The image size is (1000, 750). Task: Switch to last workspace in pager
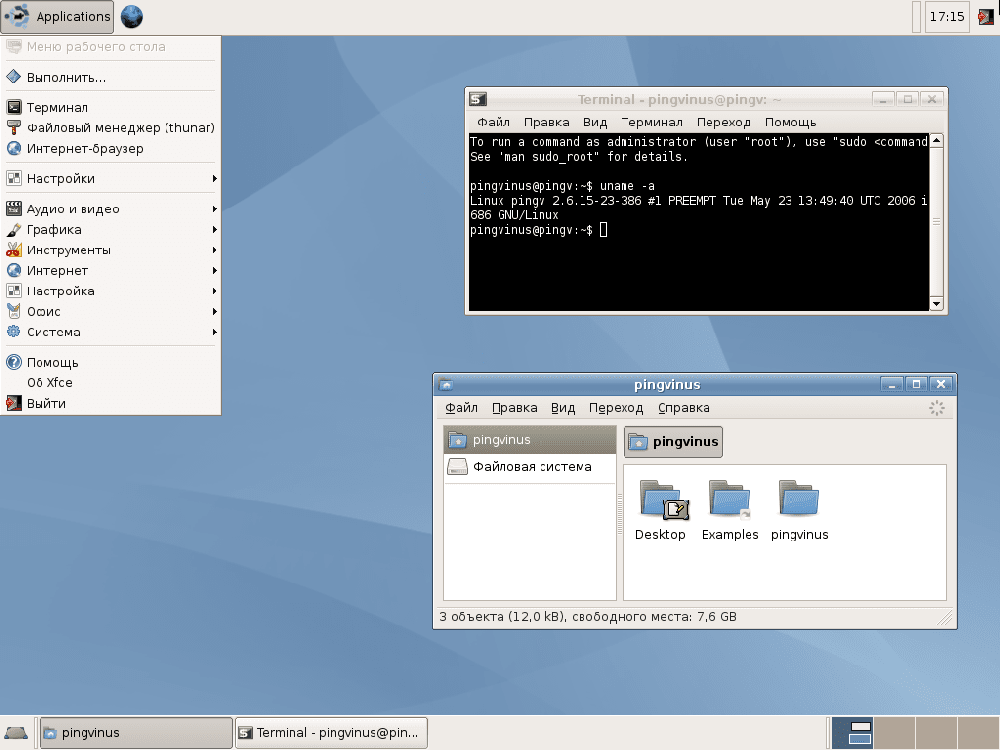click(x=978, y=733)
